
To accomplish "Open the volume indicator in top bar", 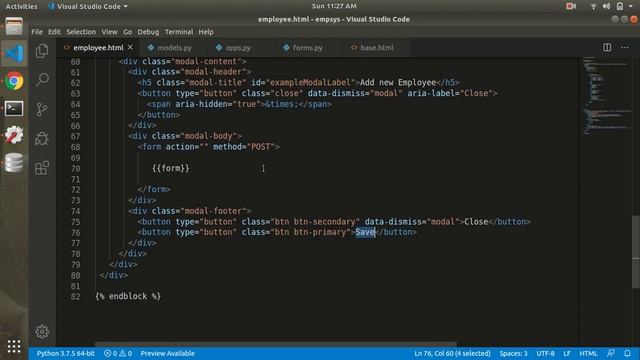I will click(x=607, y=6).
